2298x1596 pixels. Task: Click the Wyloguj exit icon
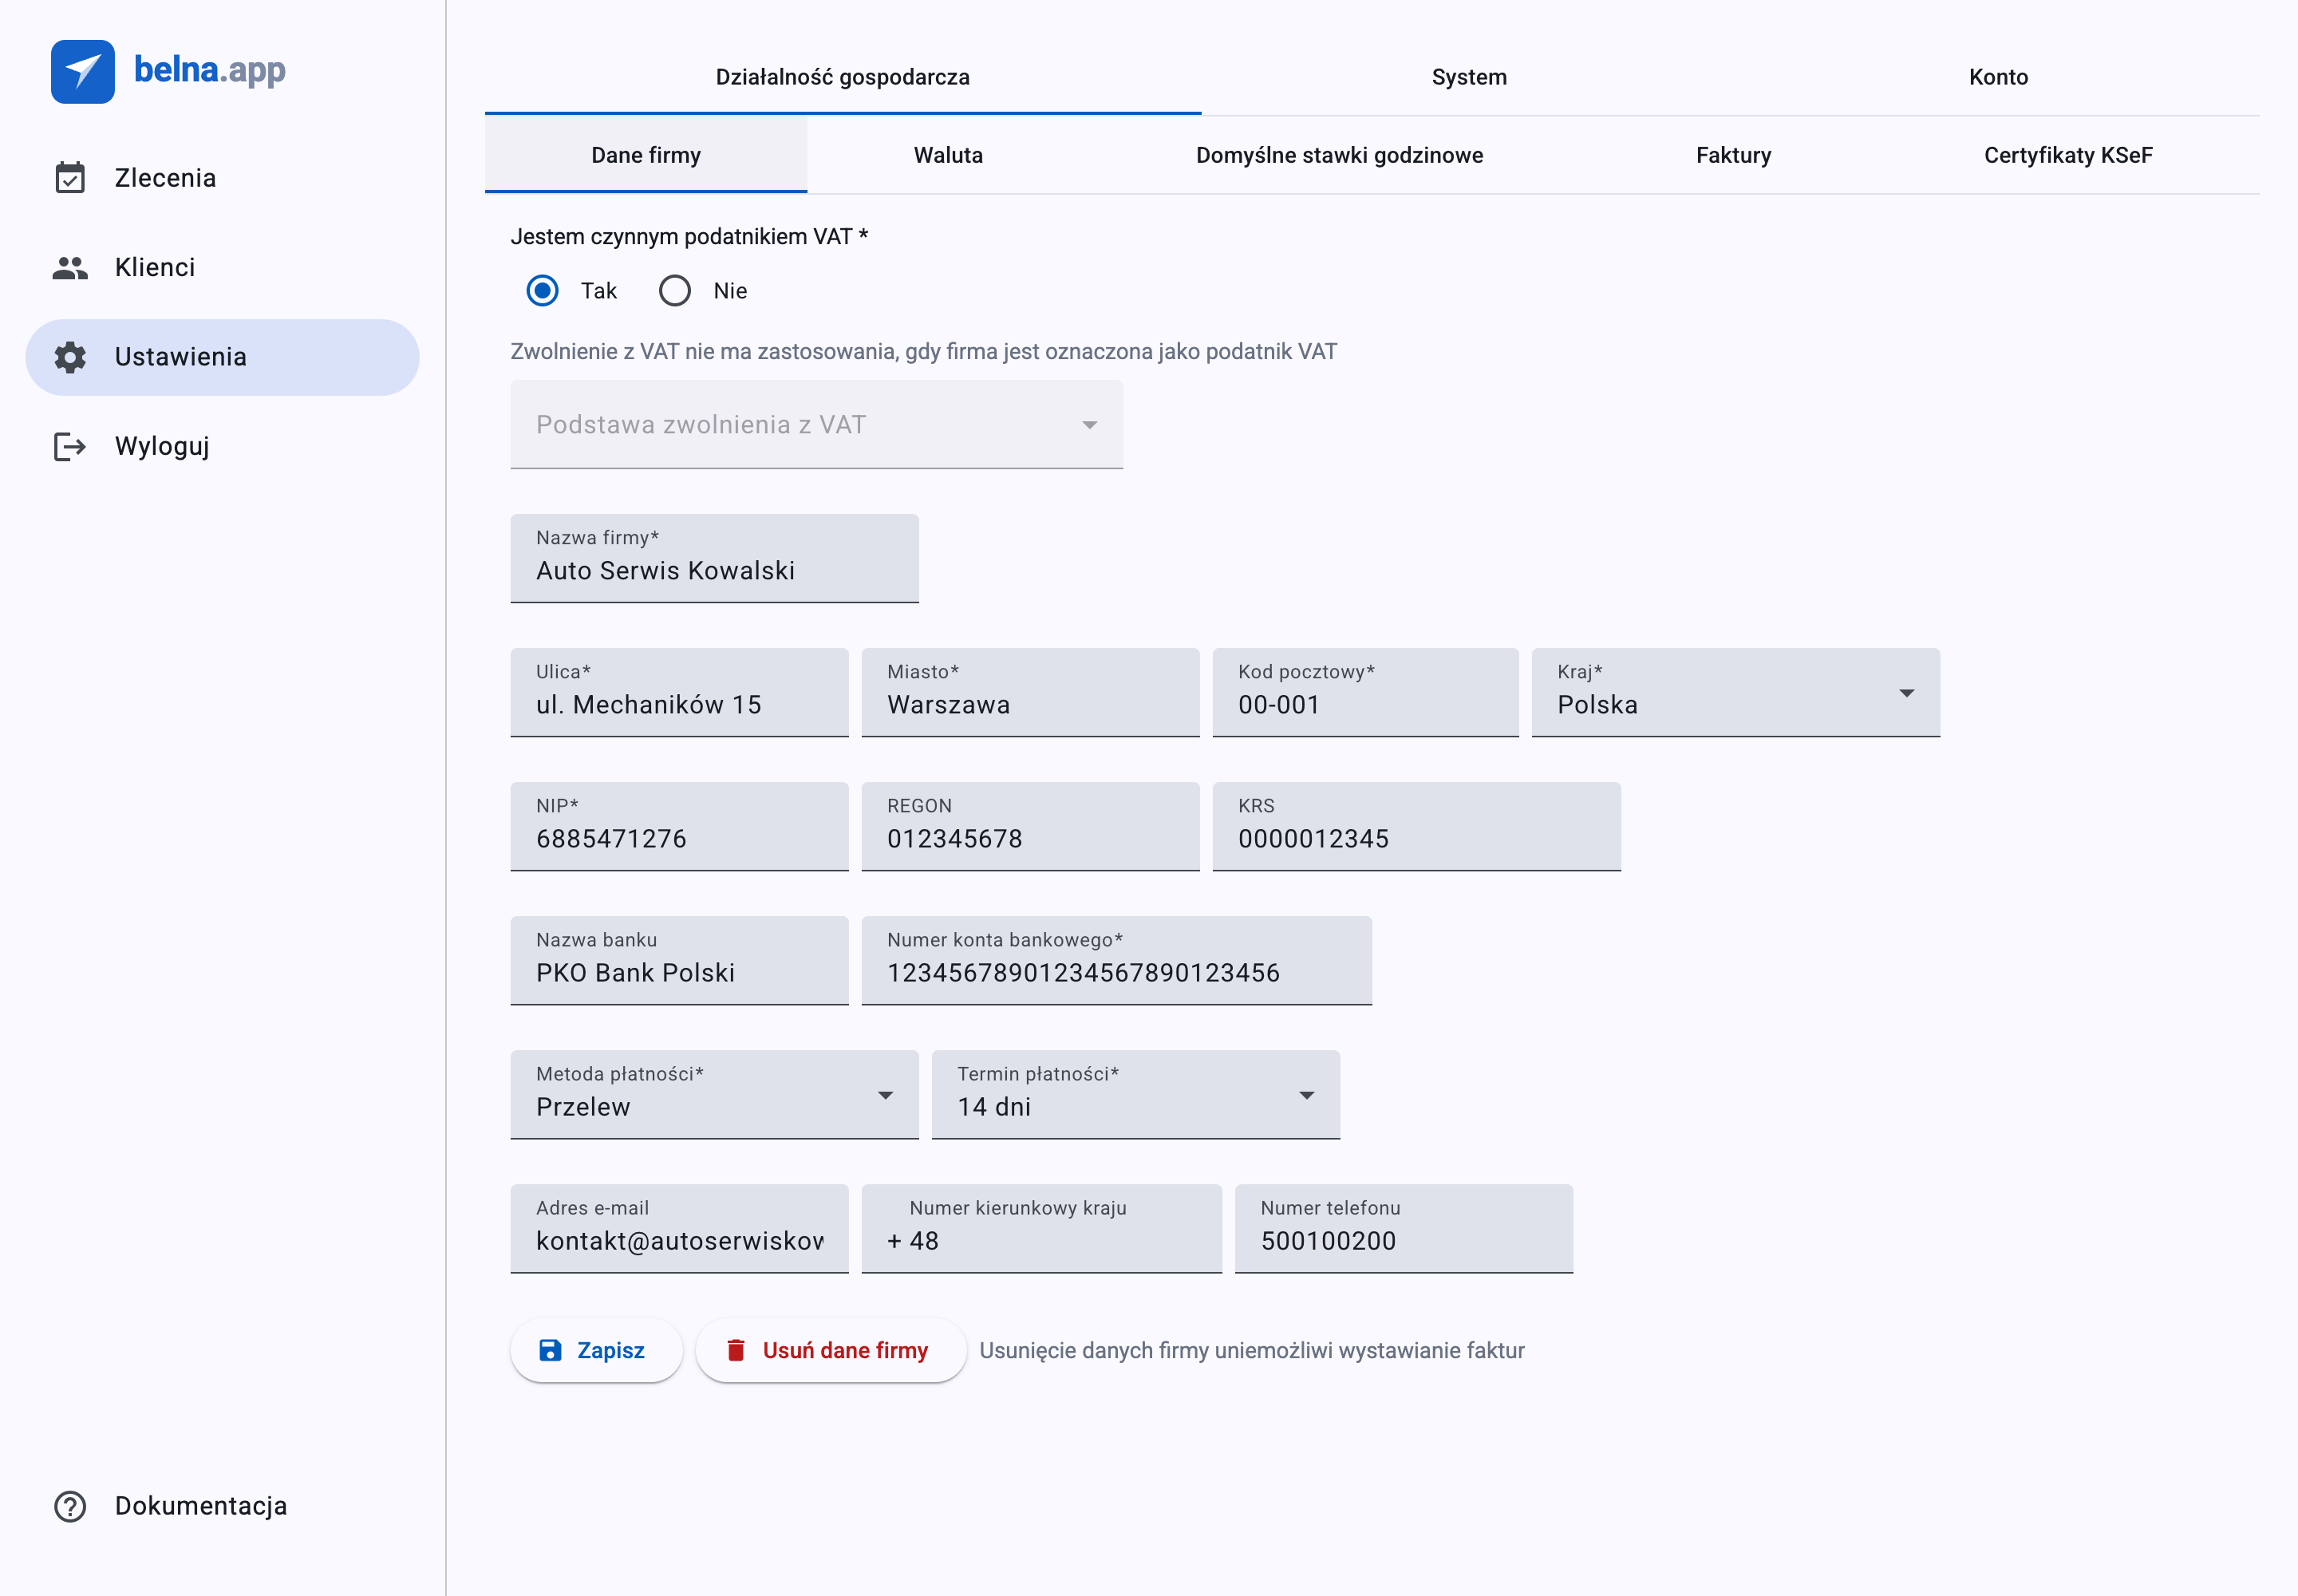click(70, 446)
